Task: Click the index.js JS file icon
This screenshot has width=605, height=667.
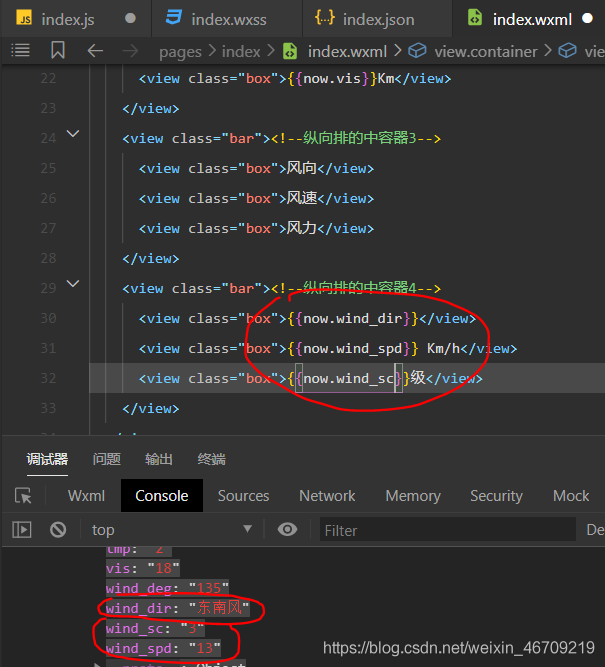Action: (24, 18)
